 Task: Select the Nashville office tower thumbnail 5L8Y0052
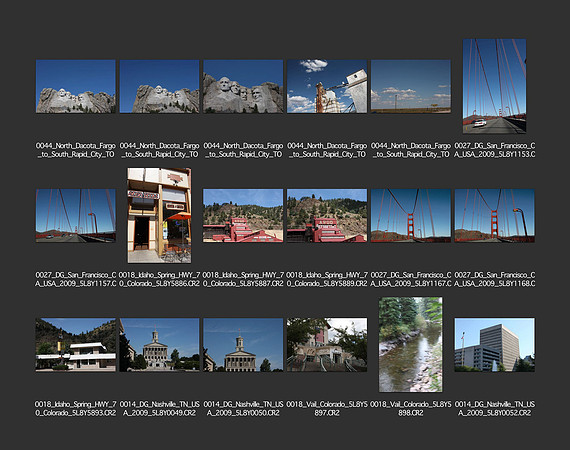[x=494, y=345]
